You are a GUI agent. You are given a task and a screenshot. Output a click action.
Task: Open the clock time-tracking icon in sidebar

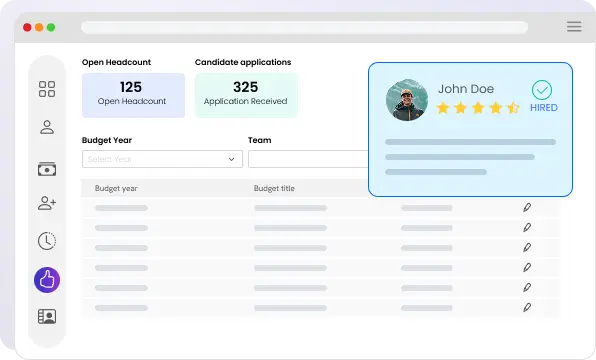[x=47, y=241]
